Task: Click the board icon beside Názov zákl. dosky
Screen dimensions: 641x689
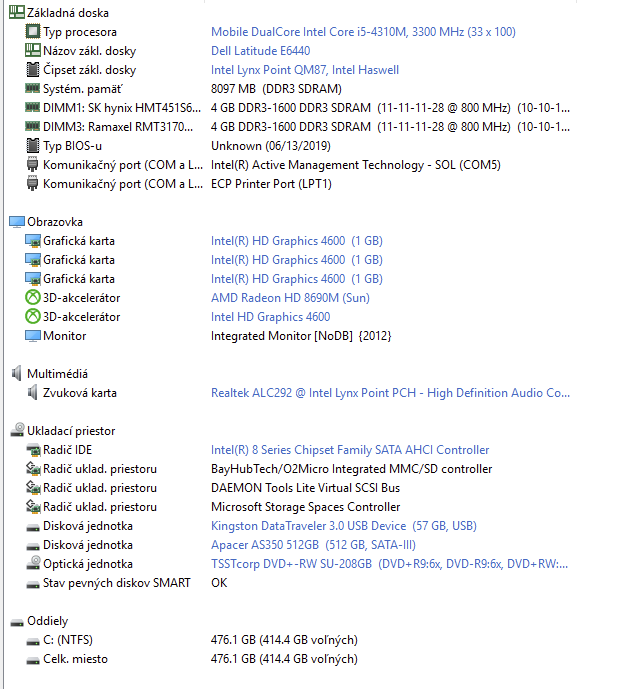Action: click(x=33, y=51)
